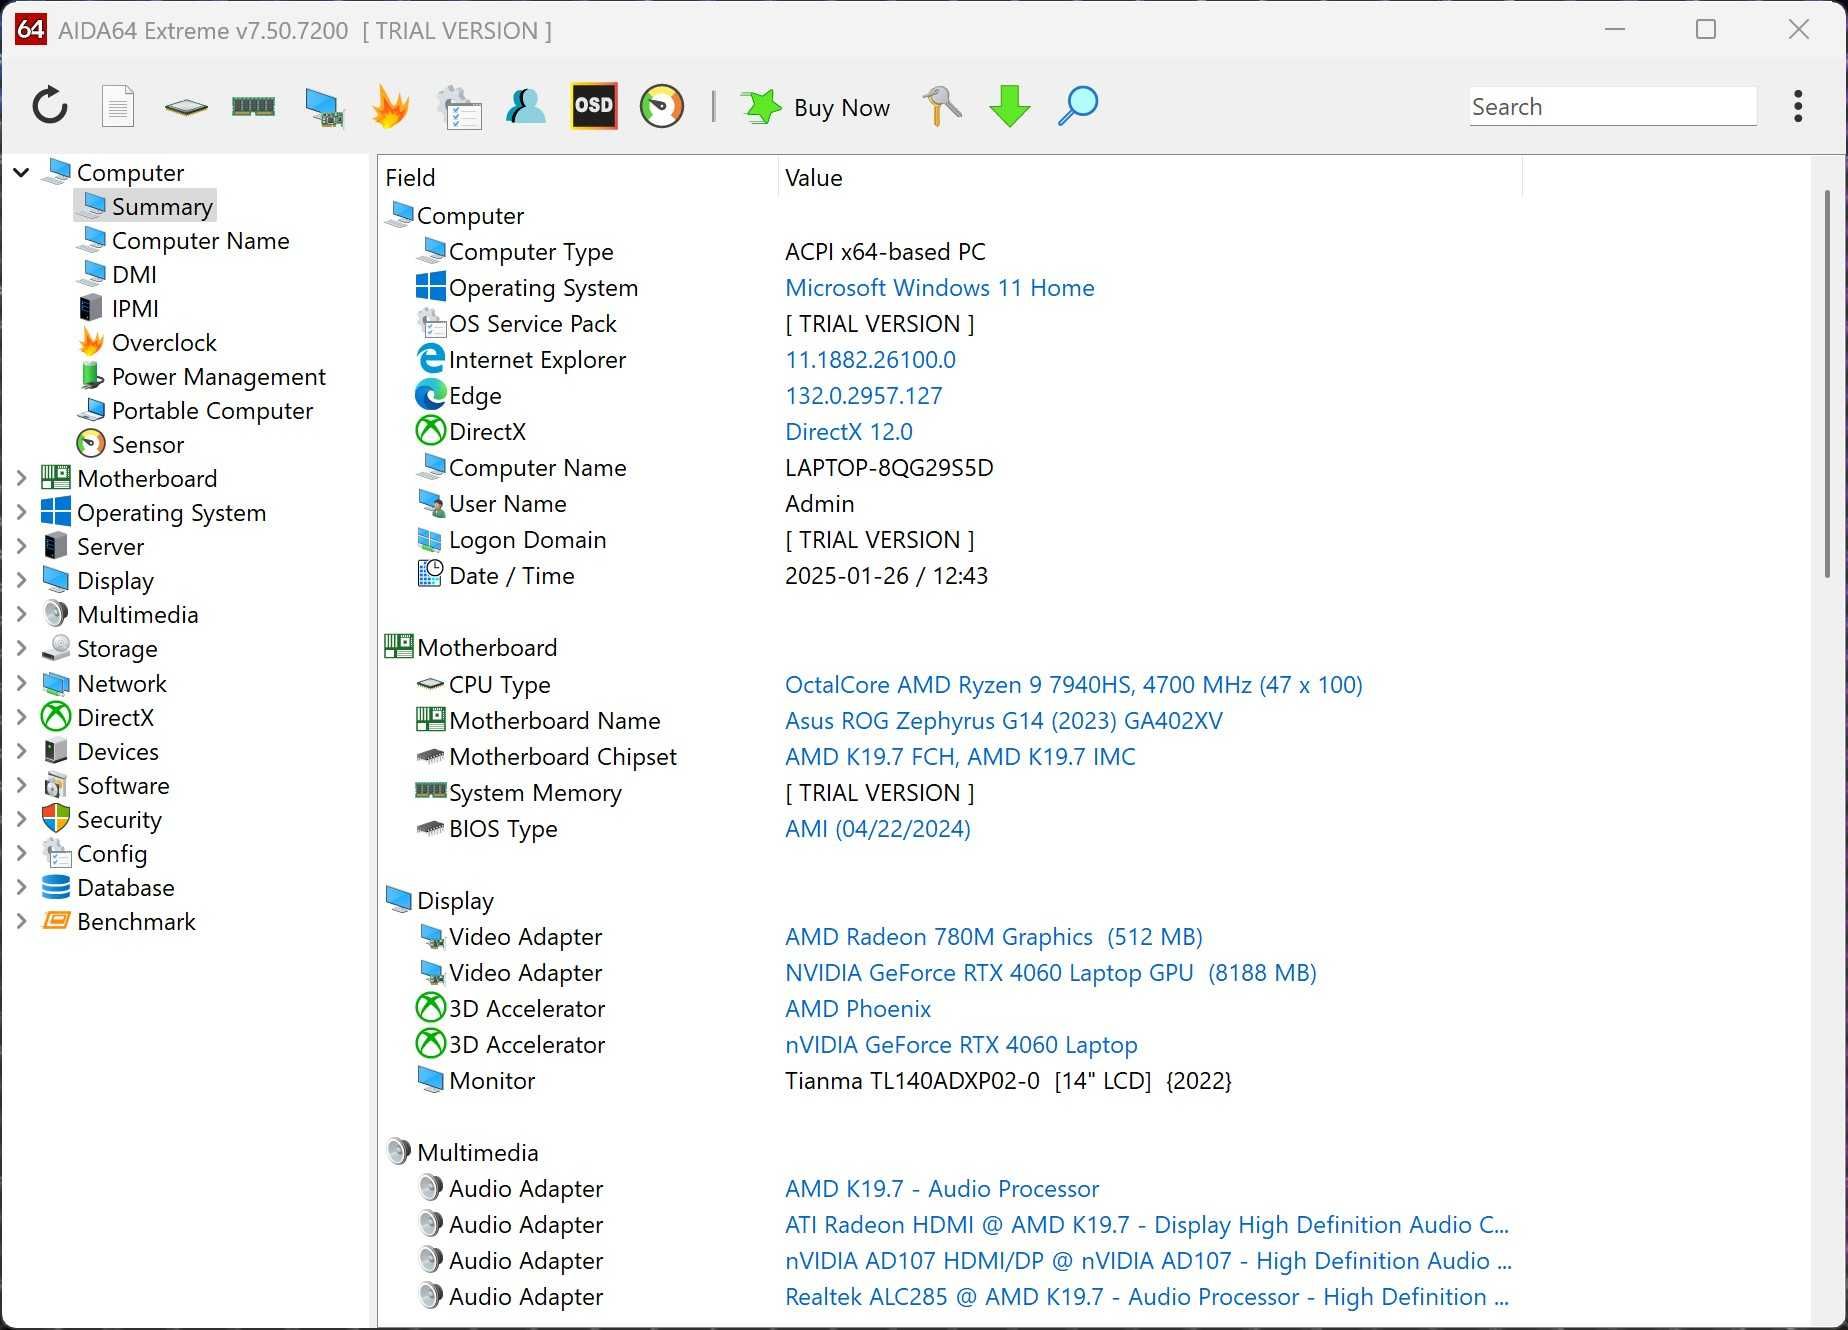Collapse the Computer tree node
The image size is (1848, 1330).
click(x=21, y=173)
